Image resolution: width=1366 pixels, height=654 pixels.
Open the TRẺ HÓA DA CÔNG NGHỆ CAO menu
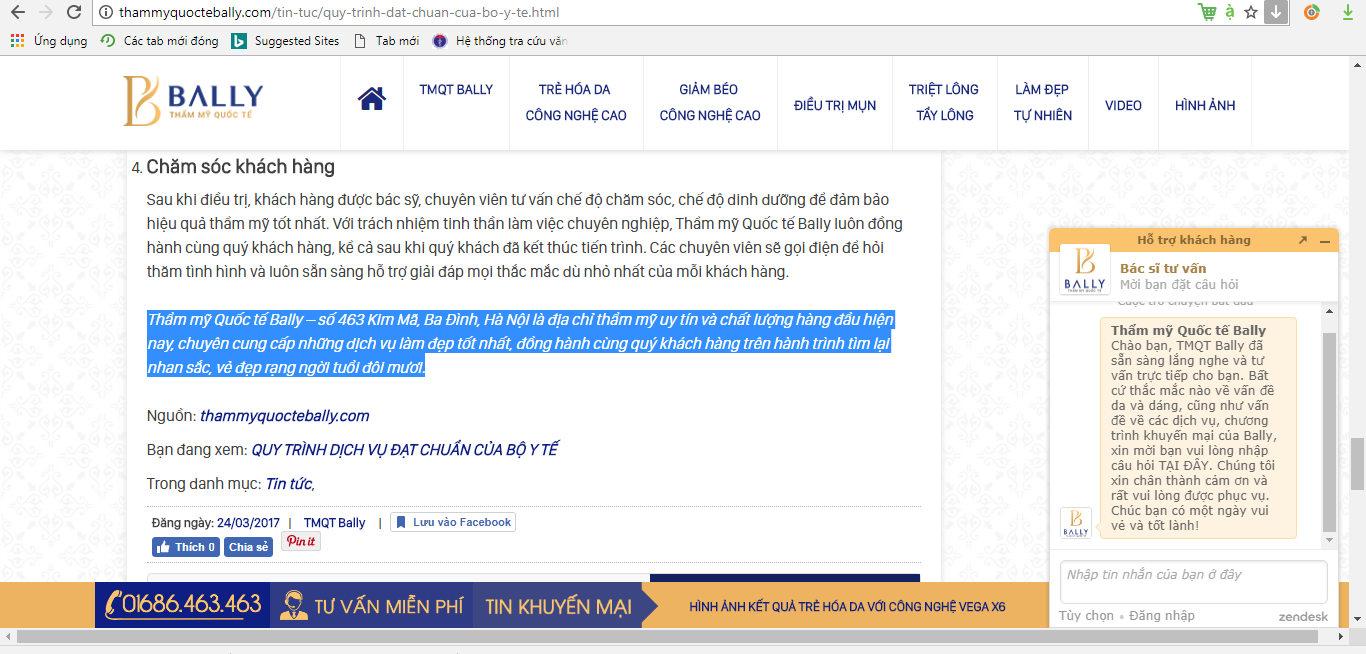(x=576, y=102)
